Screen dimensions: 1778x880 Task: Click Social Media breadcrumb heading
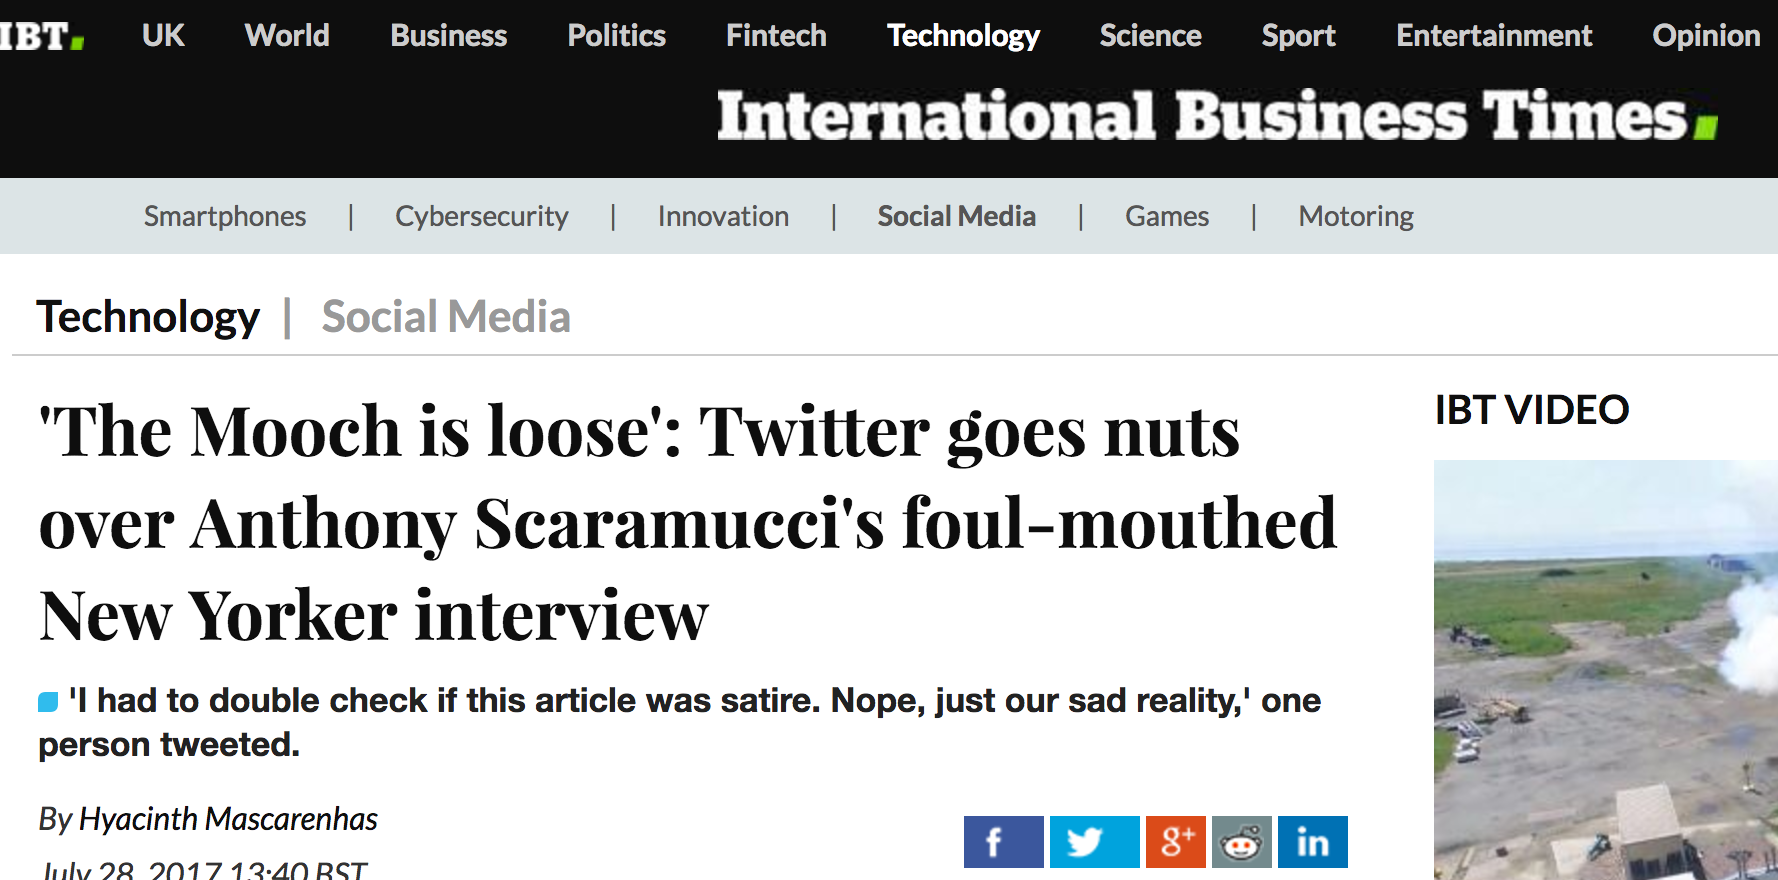point(446,317)
